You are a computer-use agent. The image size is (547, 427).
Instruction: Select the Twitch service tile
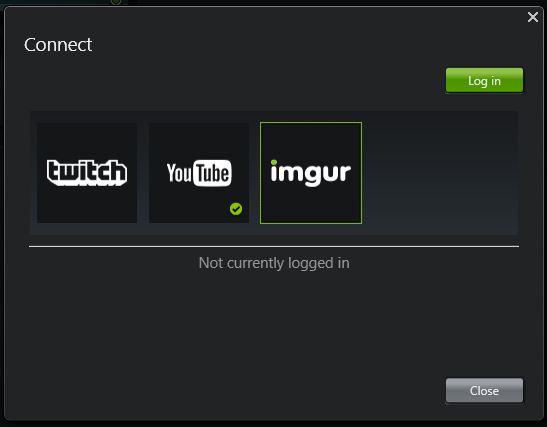(87, 173)
